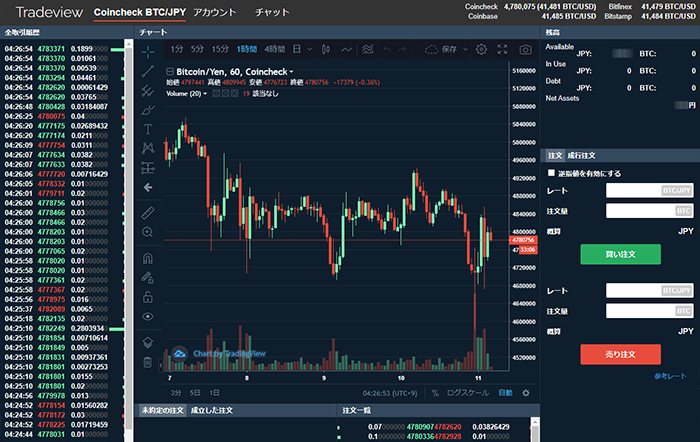Open the price scale settings gear at the bottom

(x=526, y=393)
